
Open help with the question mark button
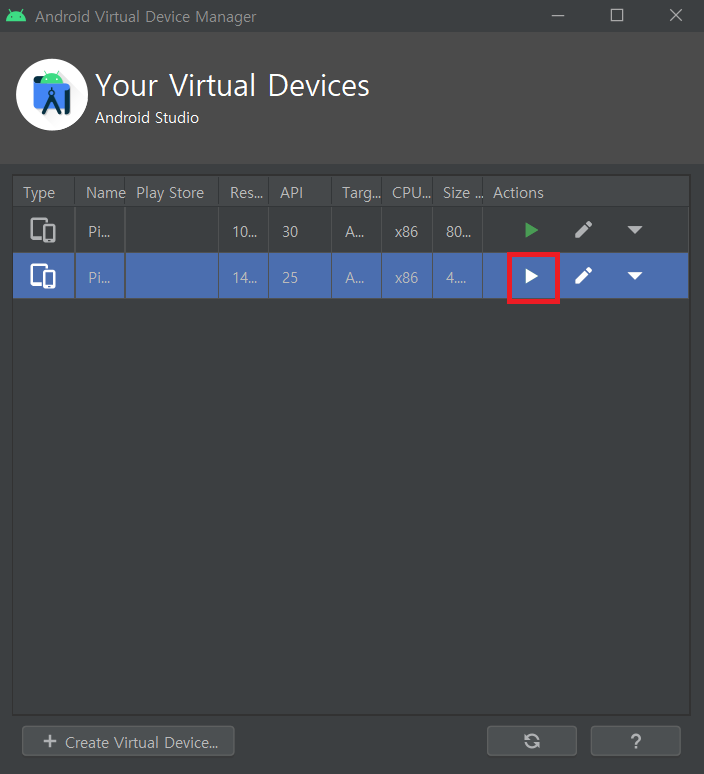click(635, 741)
